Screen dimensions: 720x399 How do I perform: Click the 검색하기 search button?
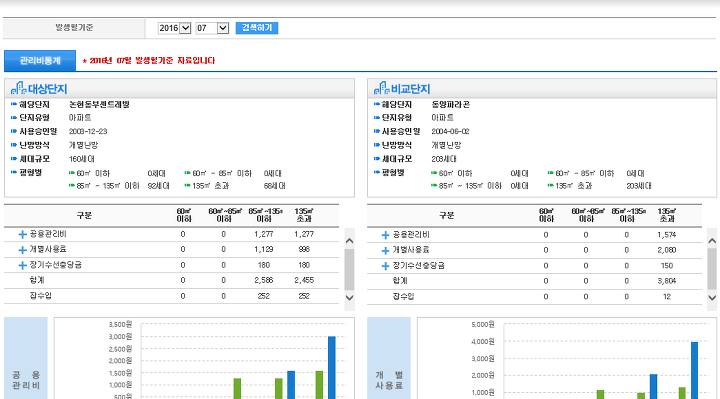coord(257,28)
